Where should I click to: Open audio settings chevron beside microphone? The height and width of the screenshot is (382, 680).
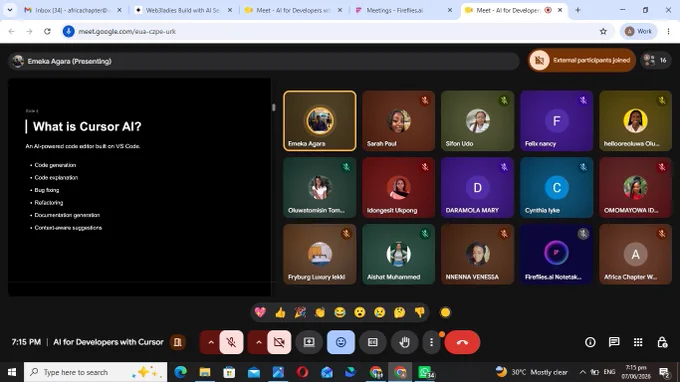coord(211,342)
